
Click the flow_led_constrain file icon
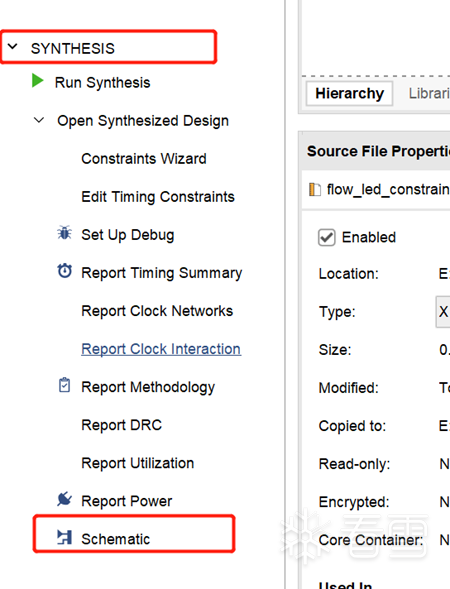click(315, 189)
